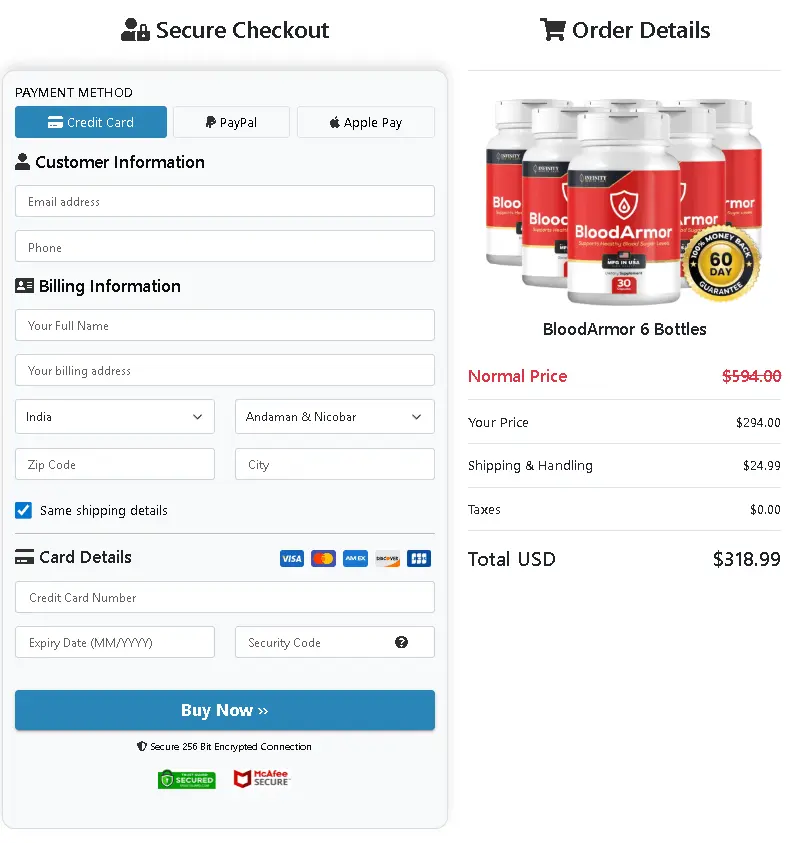This screenshot has width=805, height=843.
Task: Click the Email address input field
Action: point(224,201)
